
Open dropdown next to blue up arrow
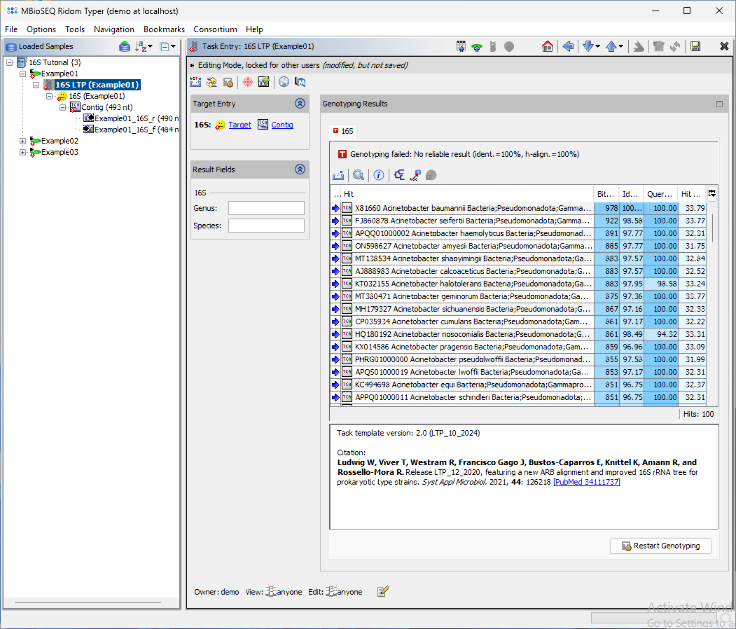(x=621, y=46)
